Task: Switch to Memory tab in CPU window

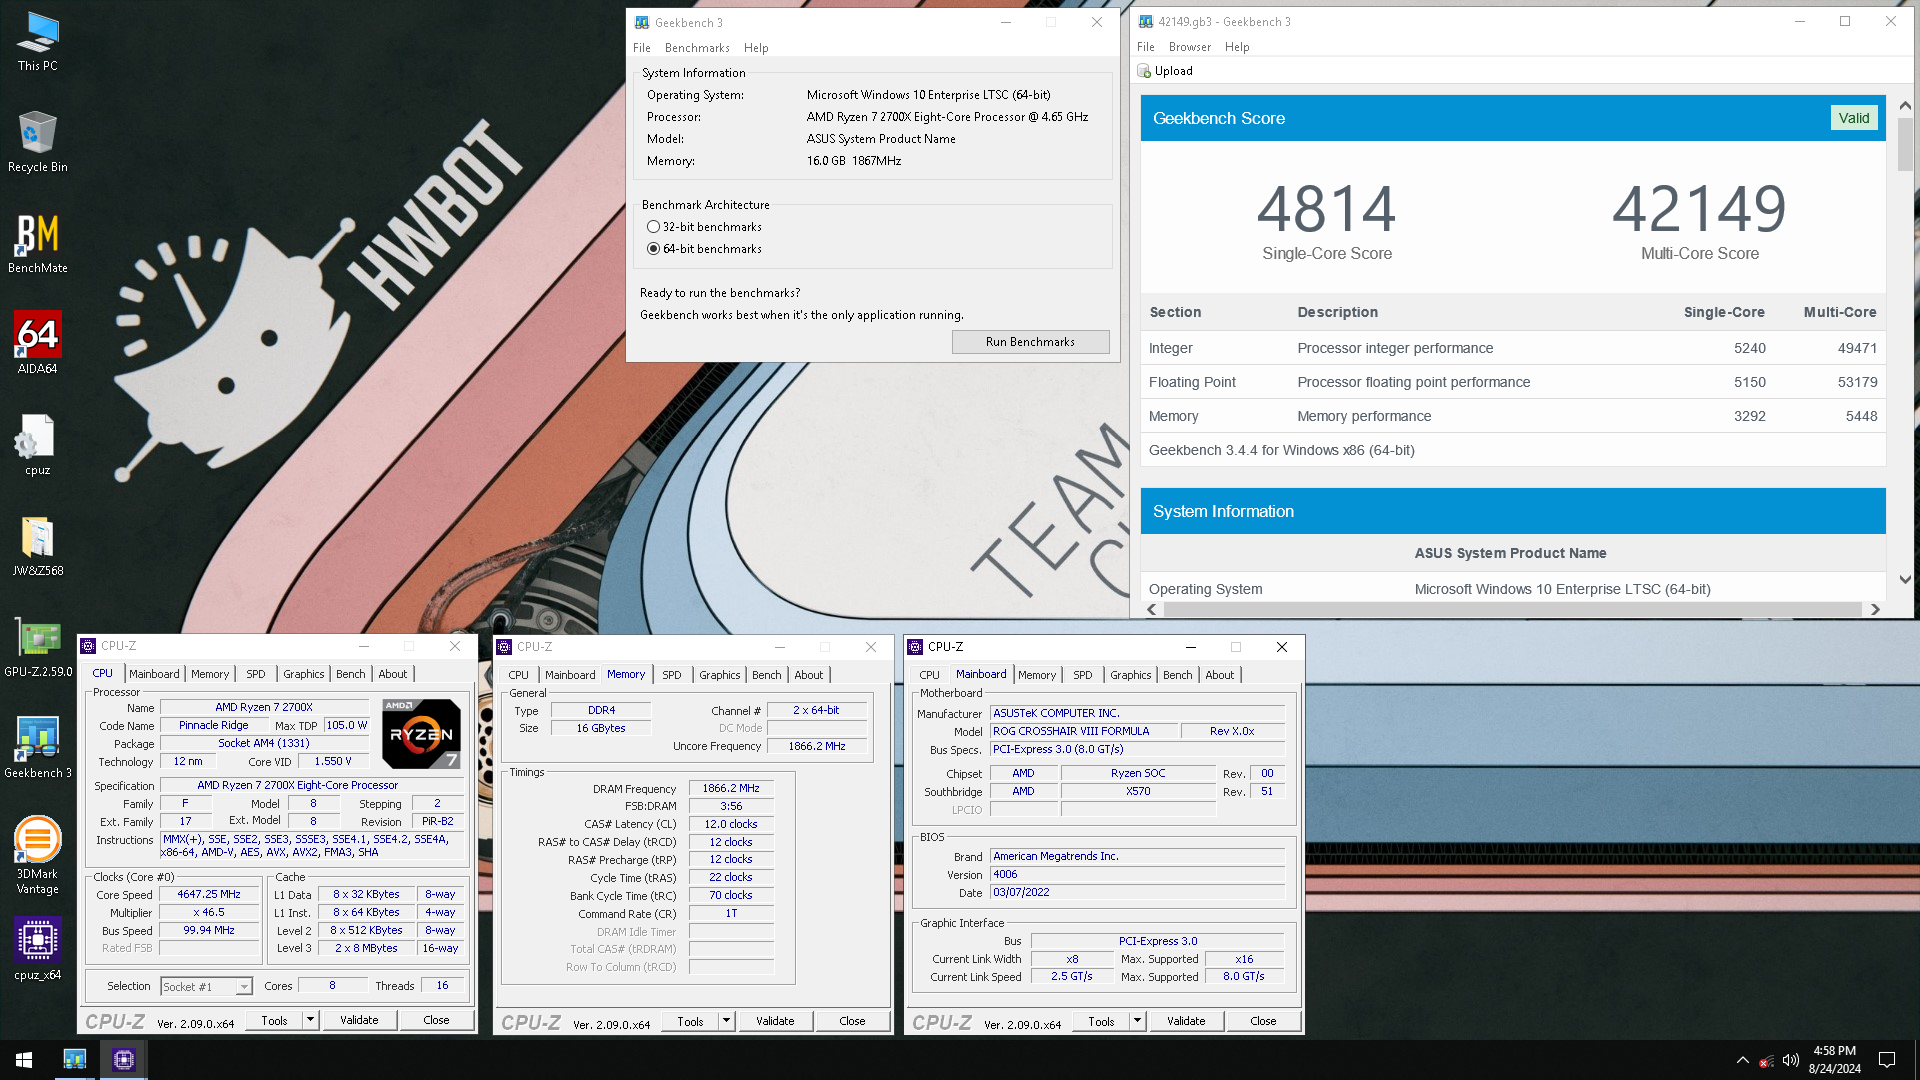Action: [x=210, y=674]
